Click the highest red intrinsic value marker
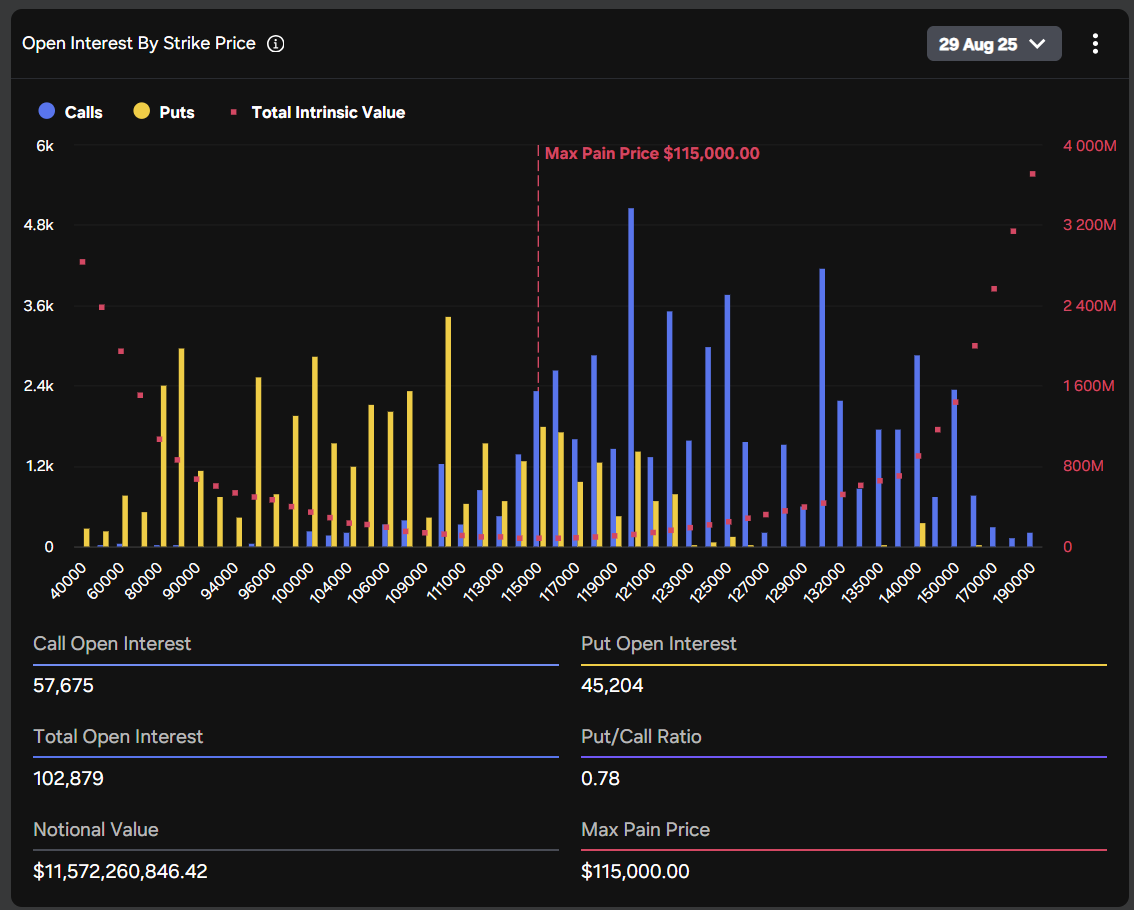The image size is (1134, 910). [x=1032, y=174]
